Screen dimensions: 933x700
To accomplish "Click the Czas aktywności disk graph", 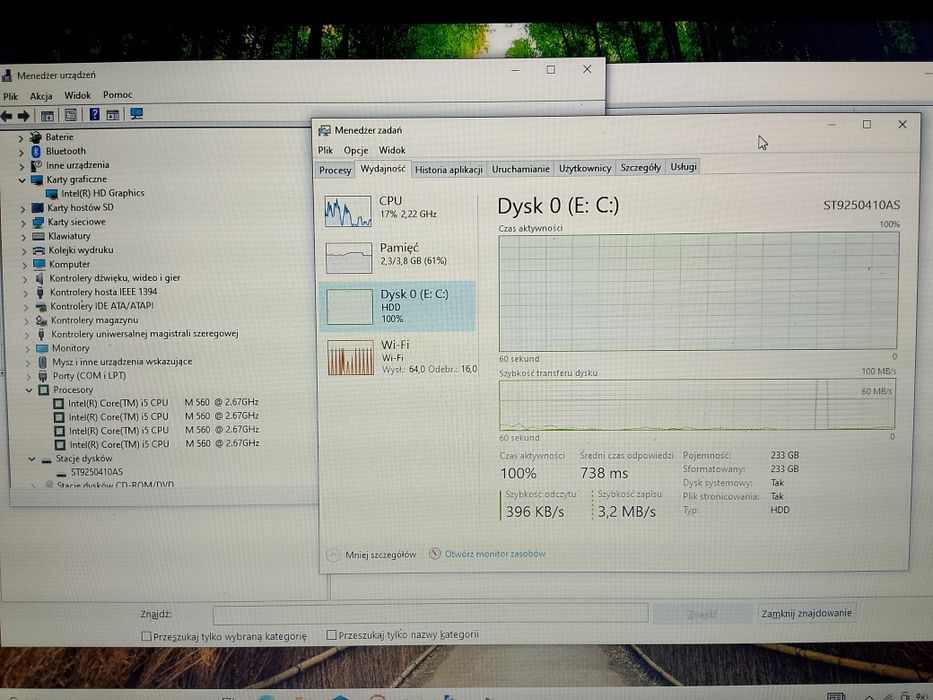I will coord(697,292).
